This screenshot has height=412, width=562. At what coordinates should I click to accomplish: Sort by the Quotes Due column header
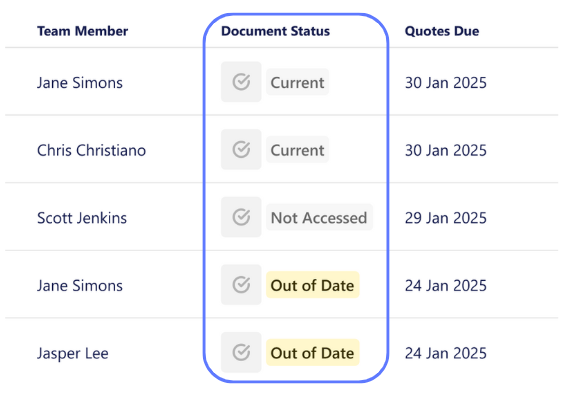click(x=442, y=31)
